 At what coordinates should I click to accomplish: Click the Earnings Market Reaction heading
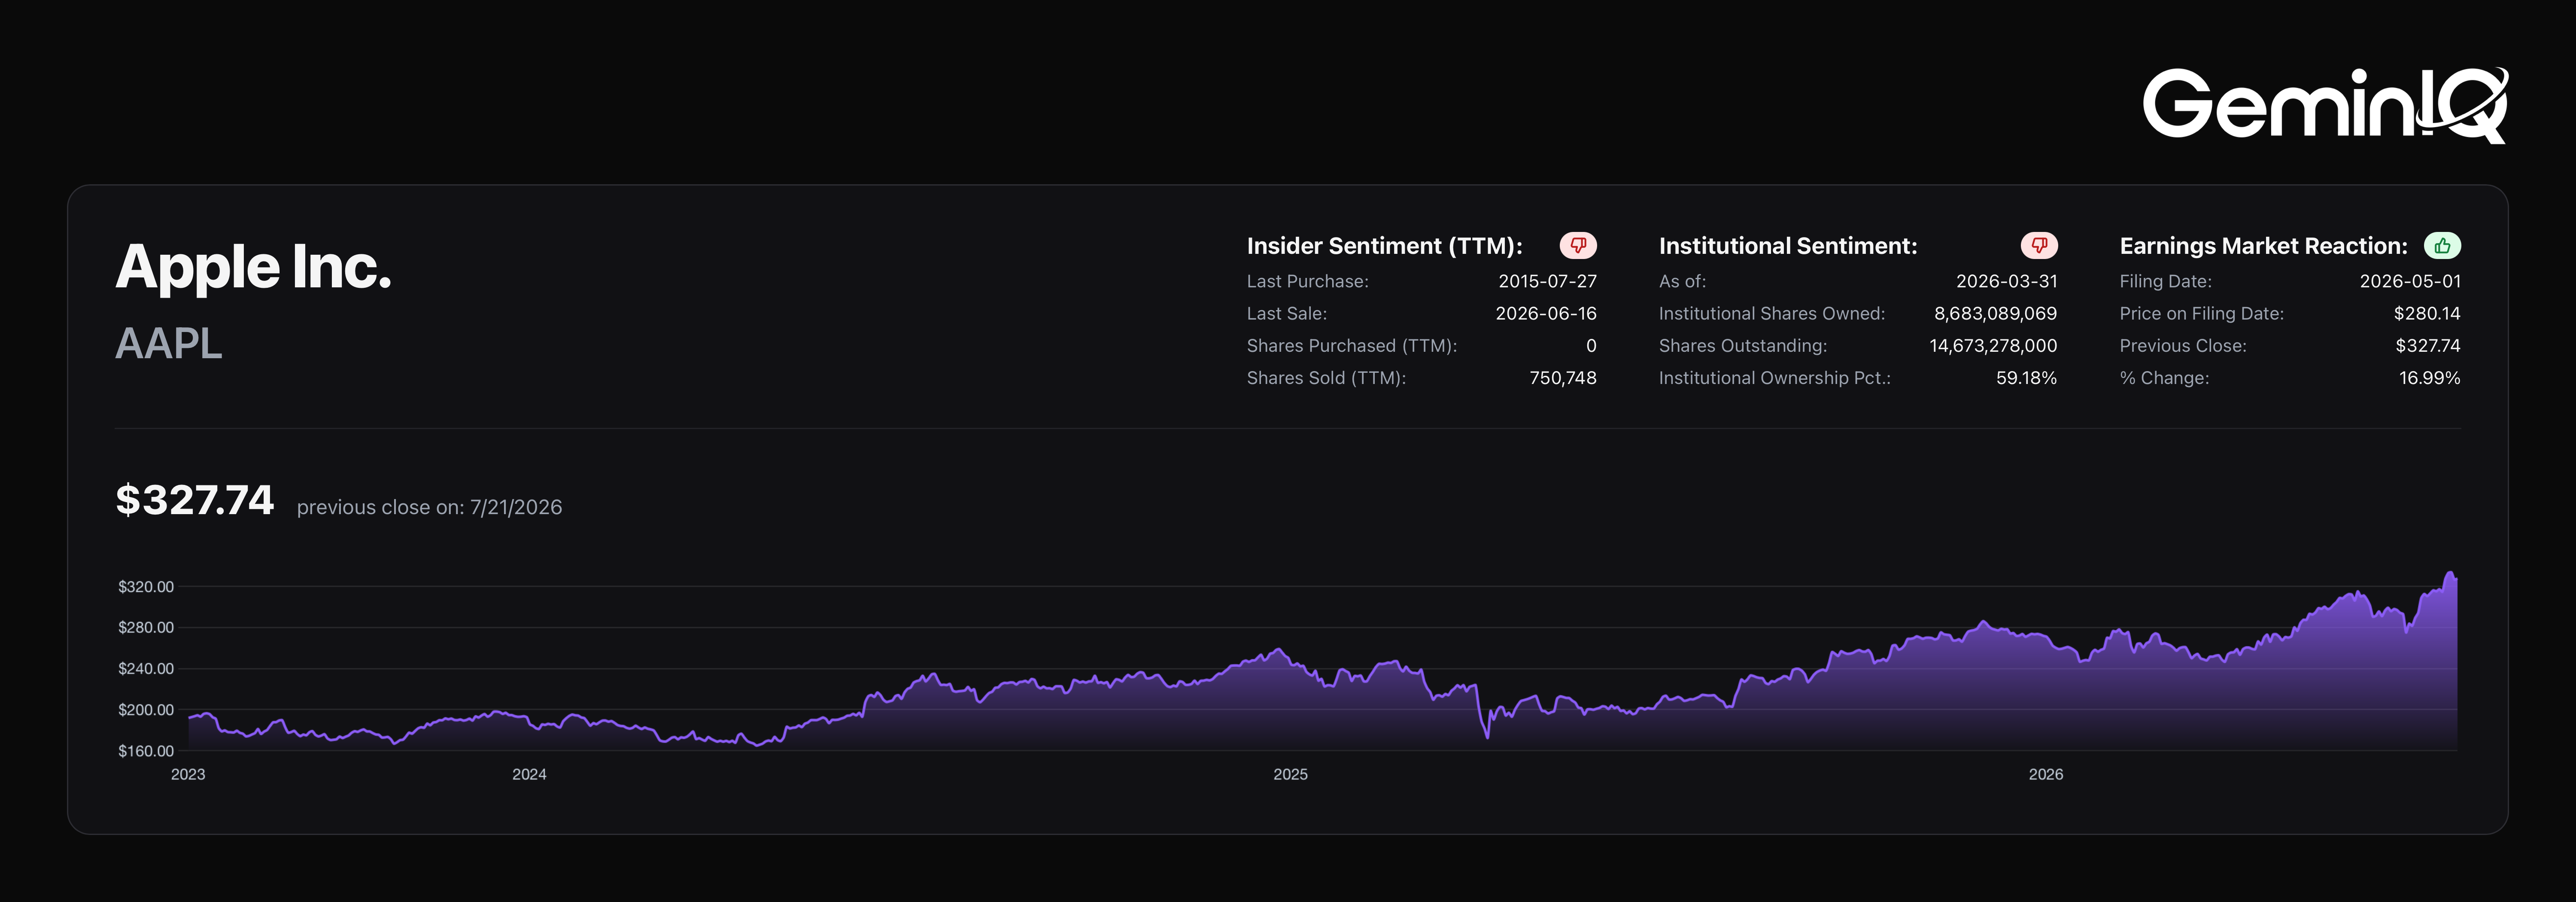point(2263,246)
